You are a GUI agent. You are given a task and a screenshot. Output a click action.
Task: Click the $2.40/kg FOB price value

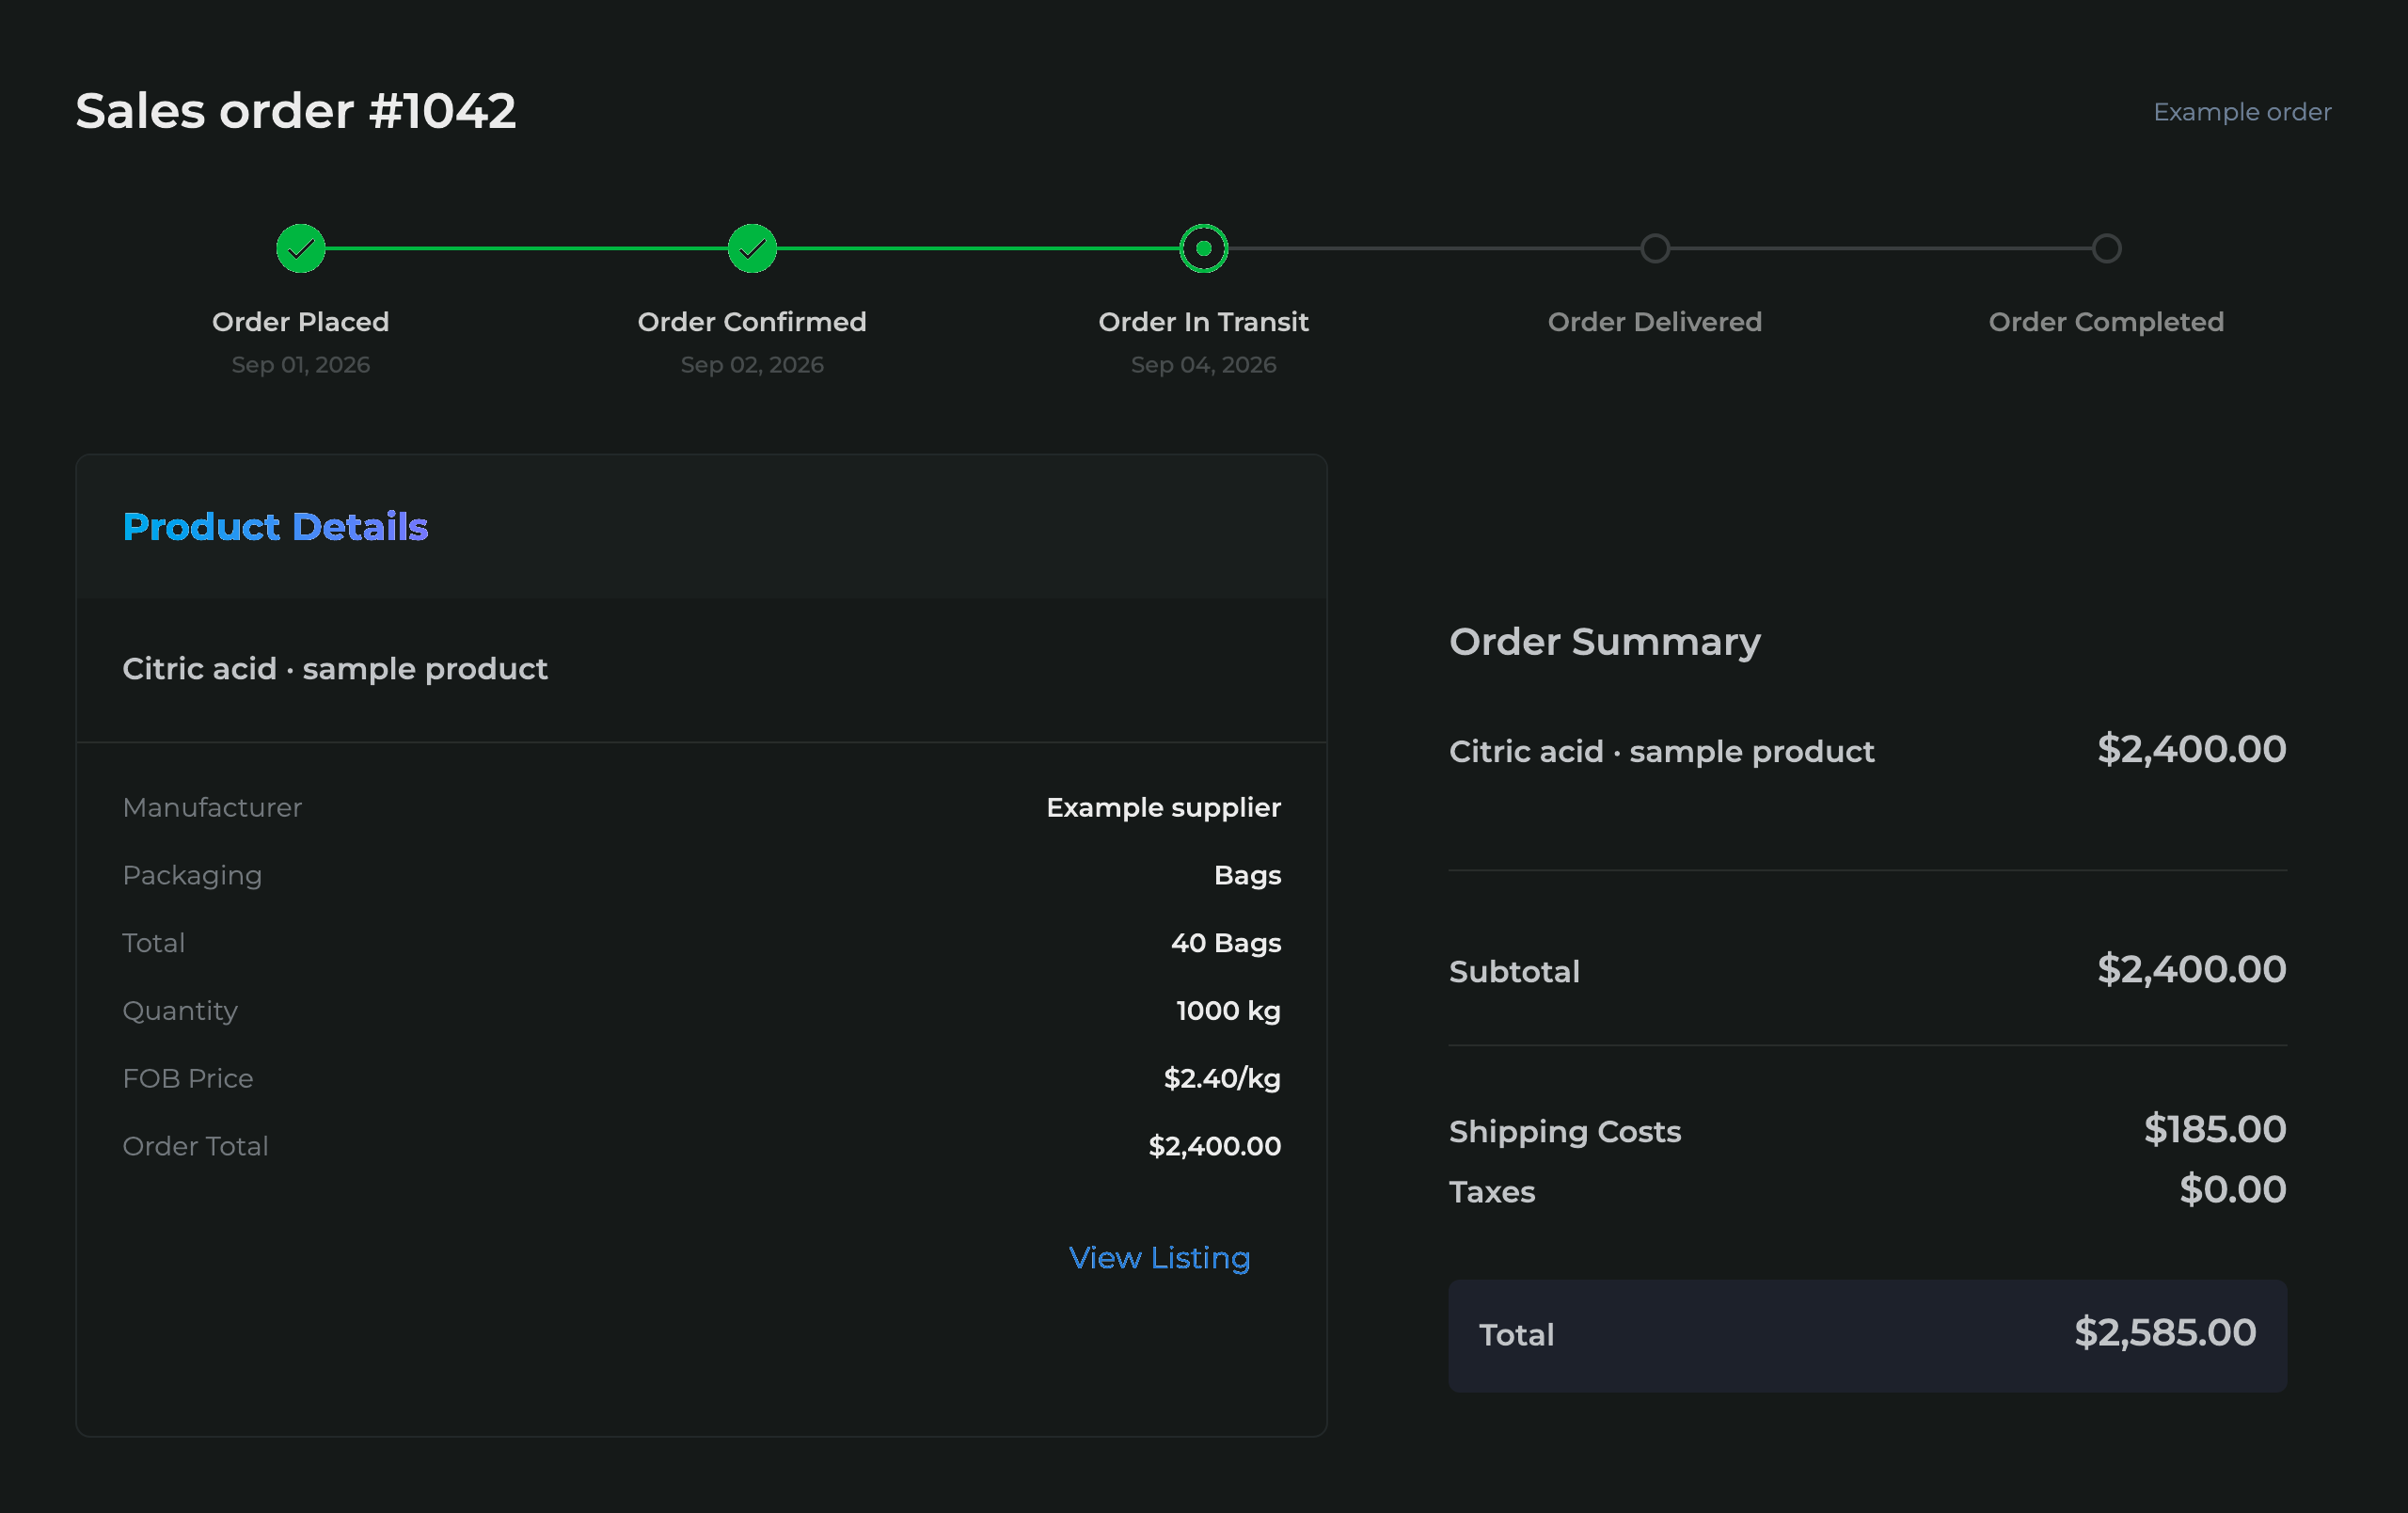click(x=1222, y=1078)
